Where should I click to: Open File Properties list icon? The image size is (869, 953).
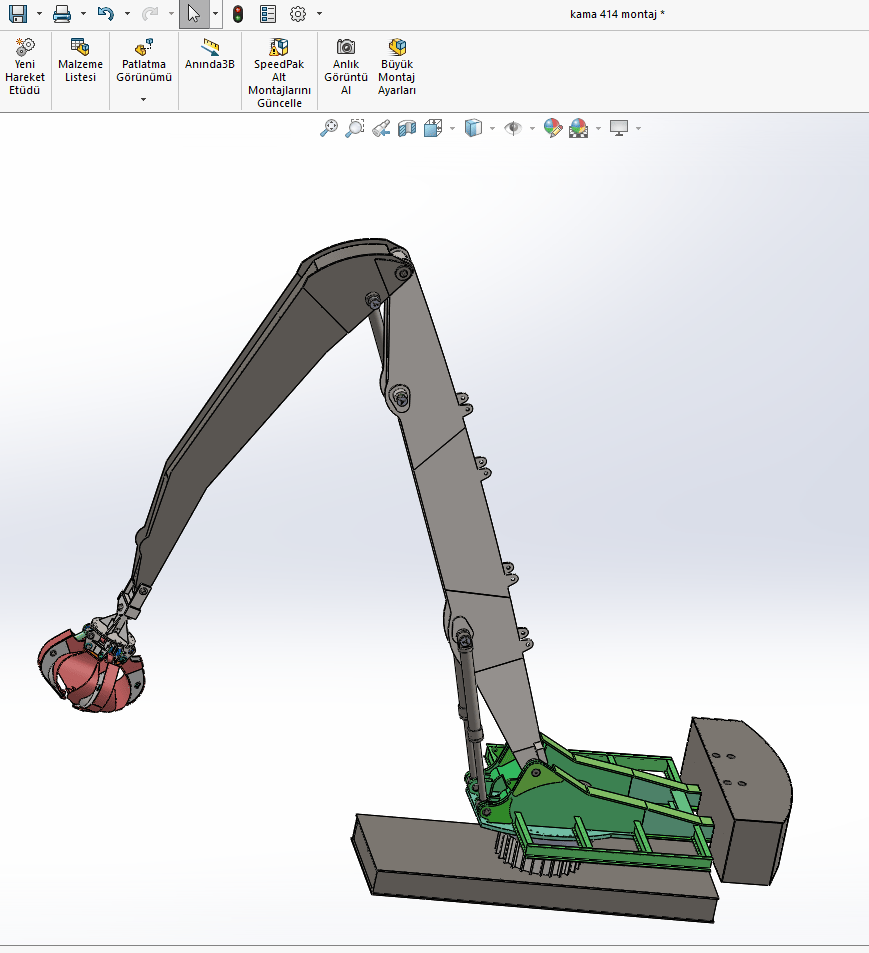pyautogui.click(x=268, y=14)
